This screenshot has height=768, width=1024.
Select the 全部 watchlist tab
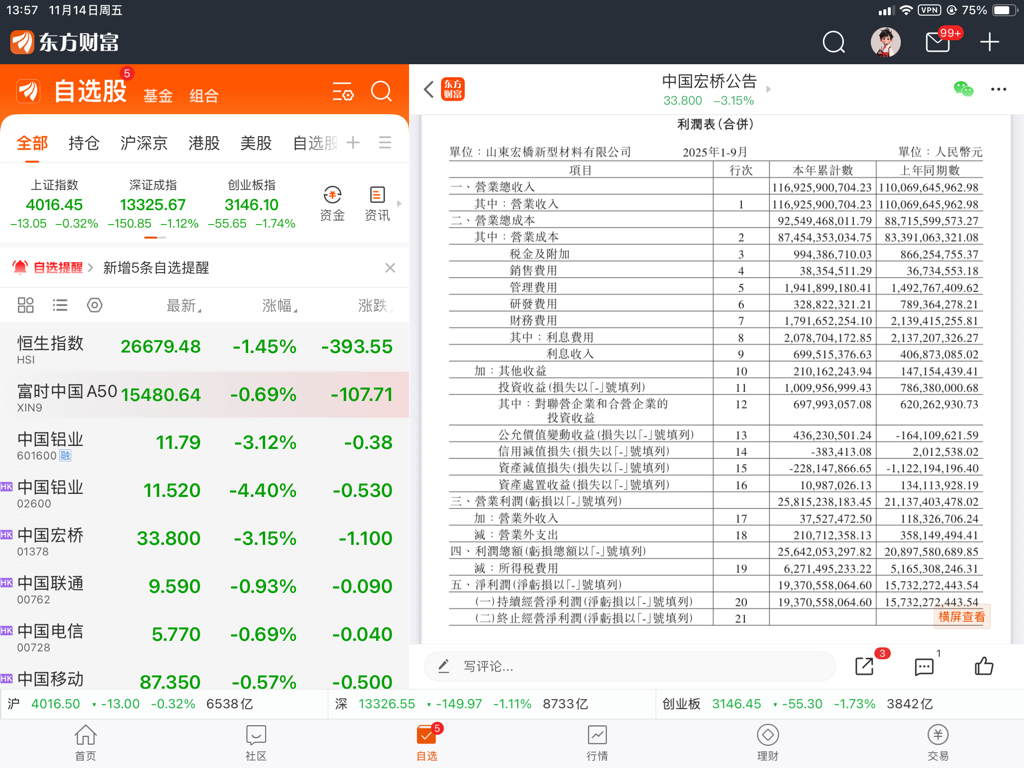[32, 143]
